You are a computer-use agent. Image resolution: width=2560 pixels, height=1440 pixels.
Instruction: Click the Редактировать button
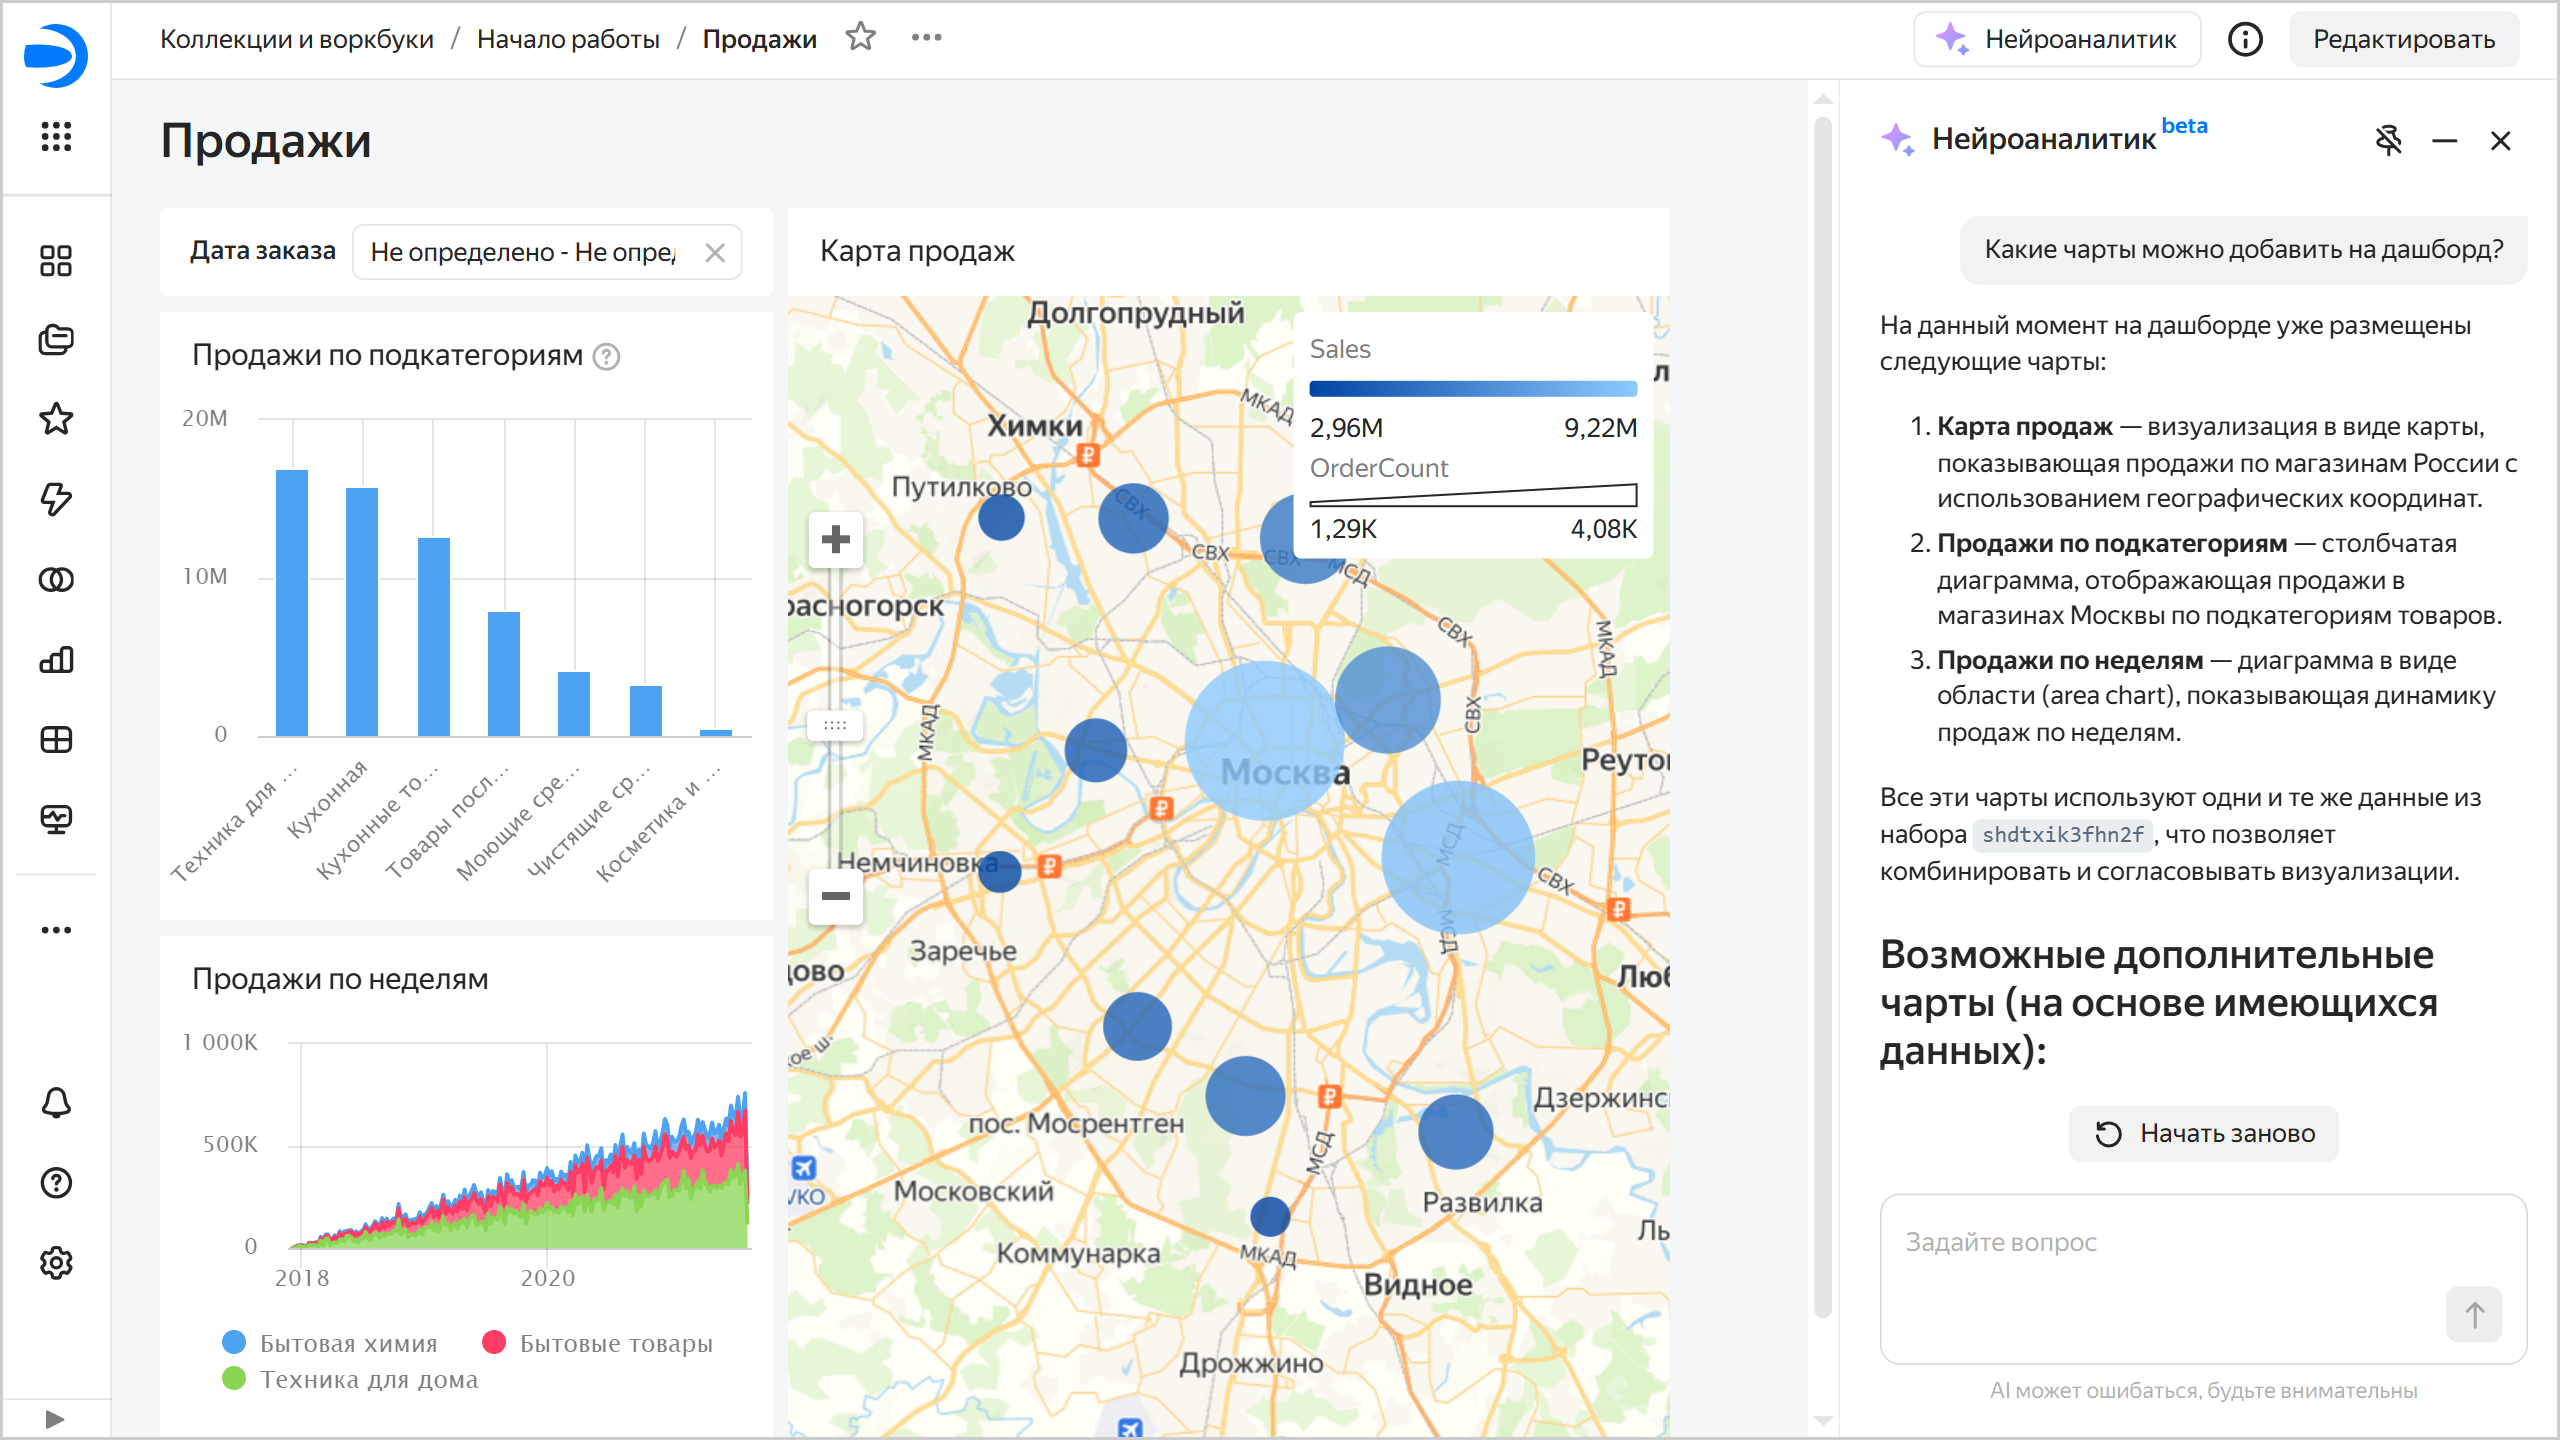[x=2403, y=39]
